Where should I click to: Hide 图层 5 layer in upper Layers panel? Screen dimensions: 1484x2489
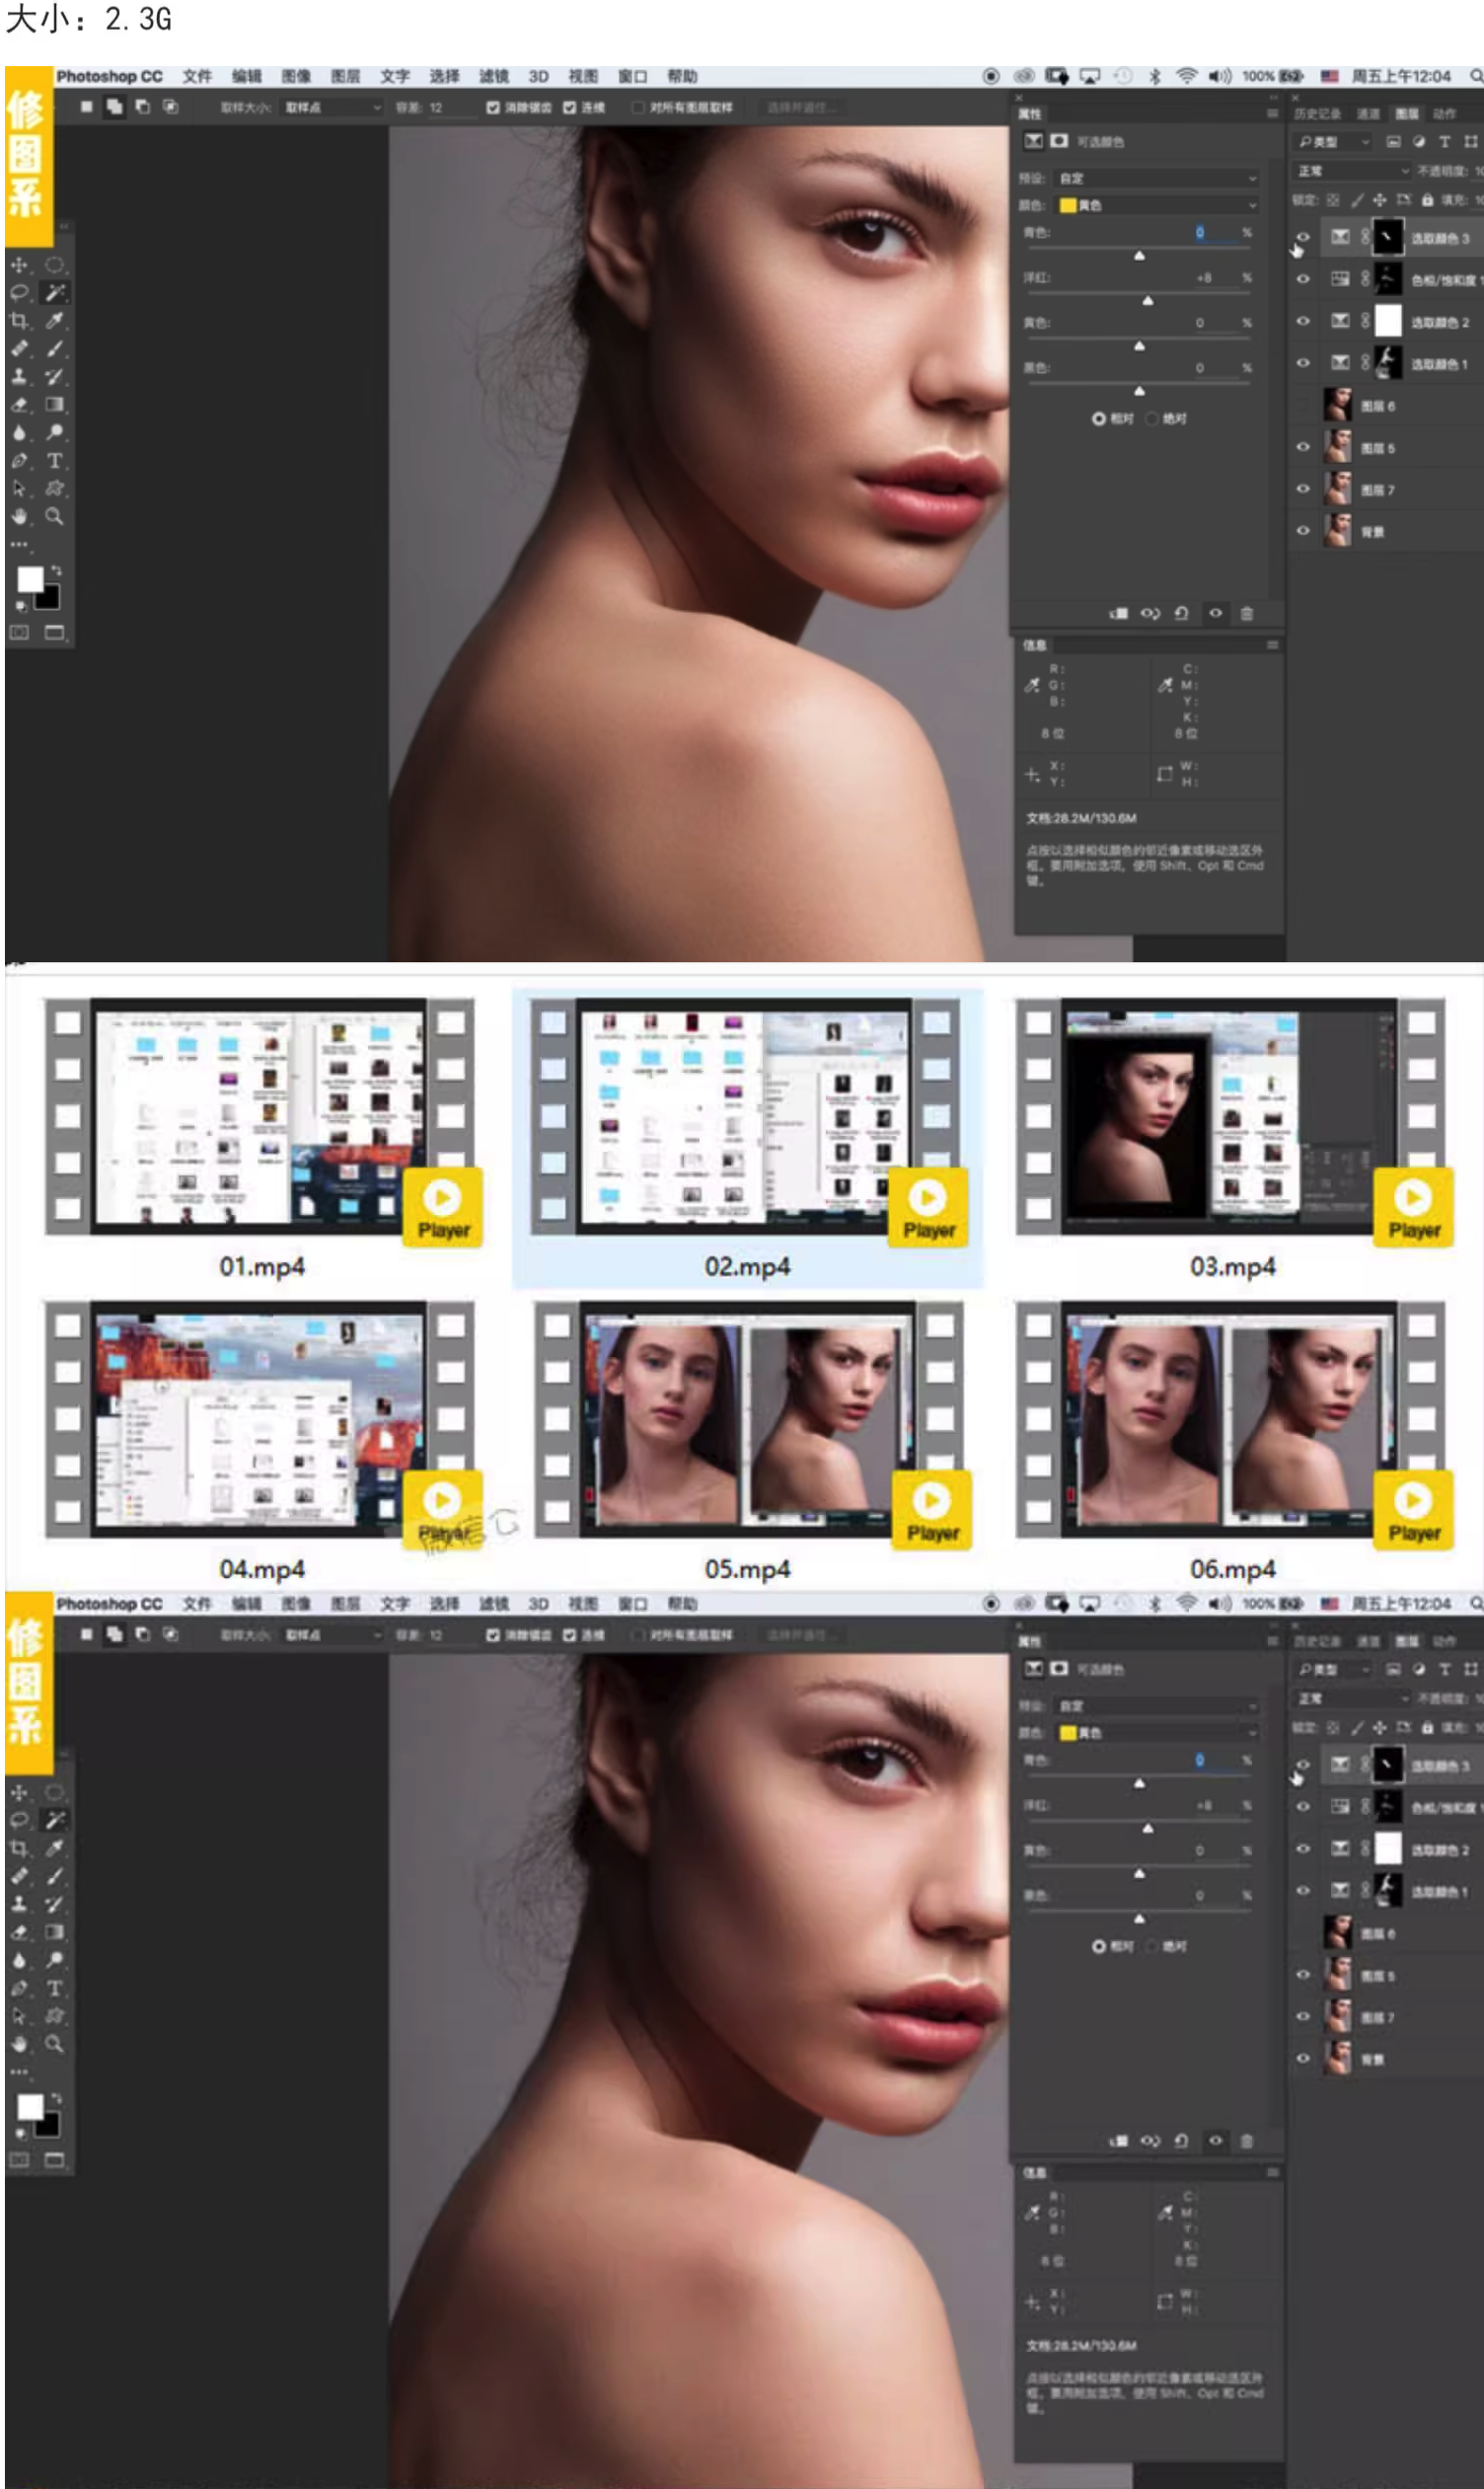click(x=1302, y=447)
